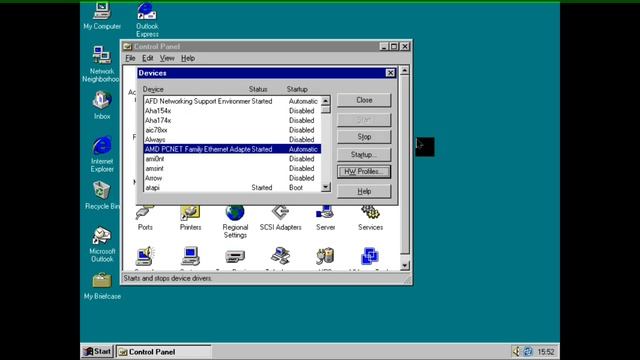The width and height of the screenshot is (640, 360).
Task: Select the Aha174x device row
Action: 232,120
